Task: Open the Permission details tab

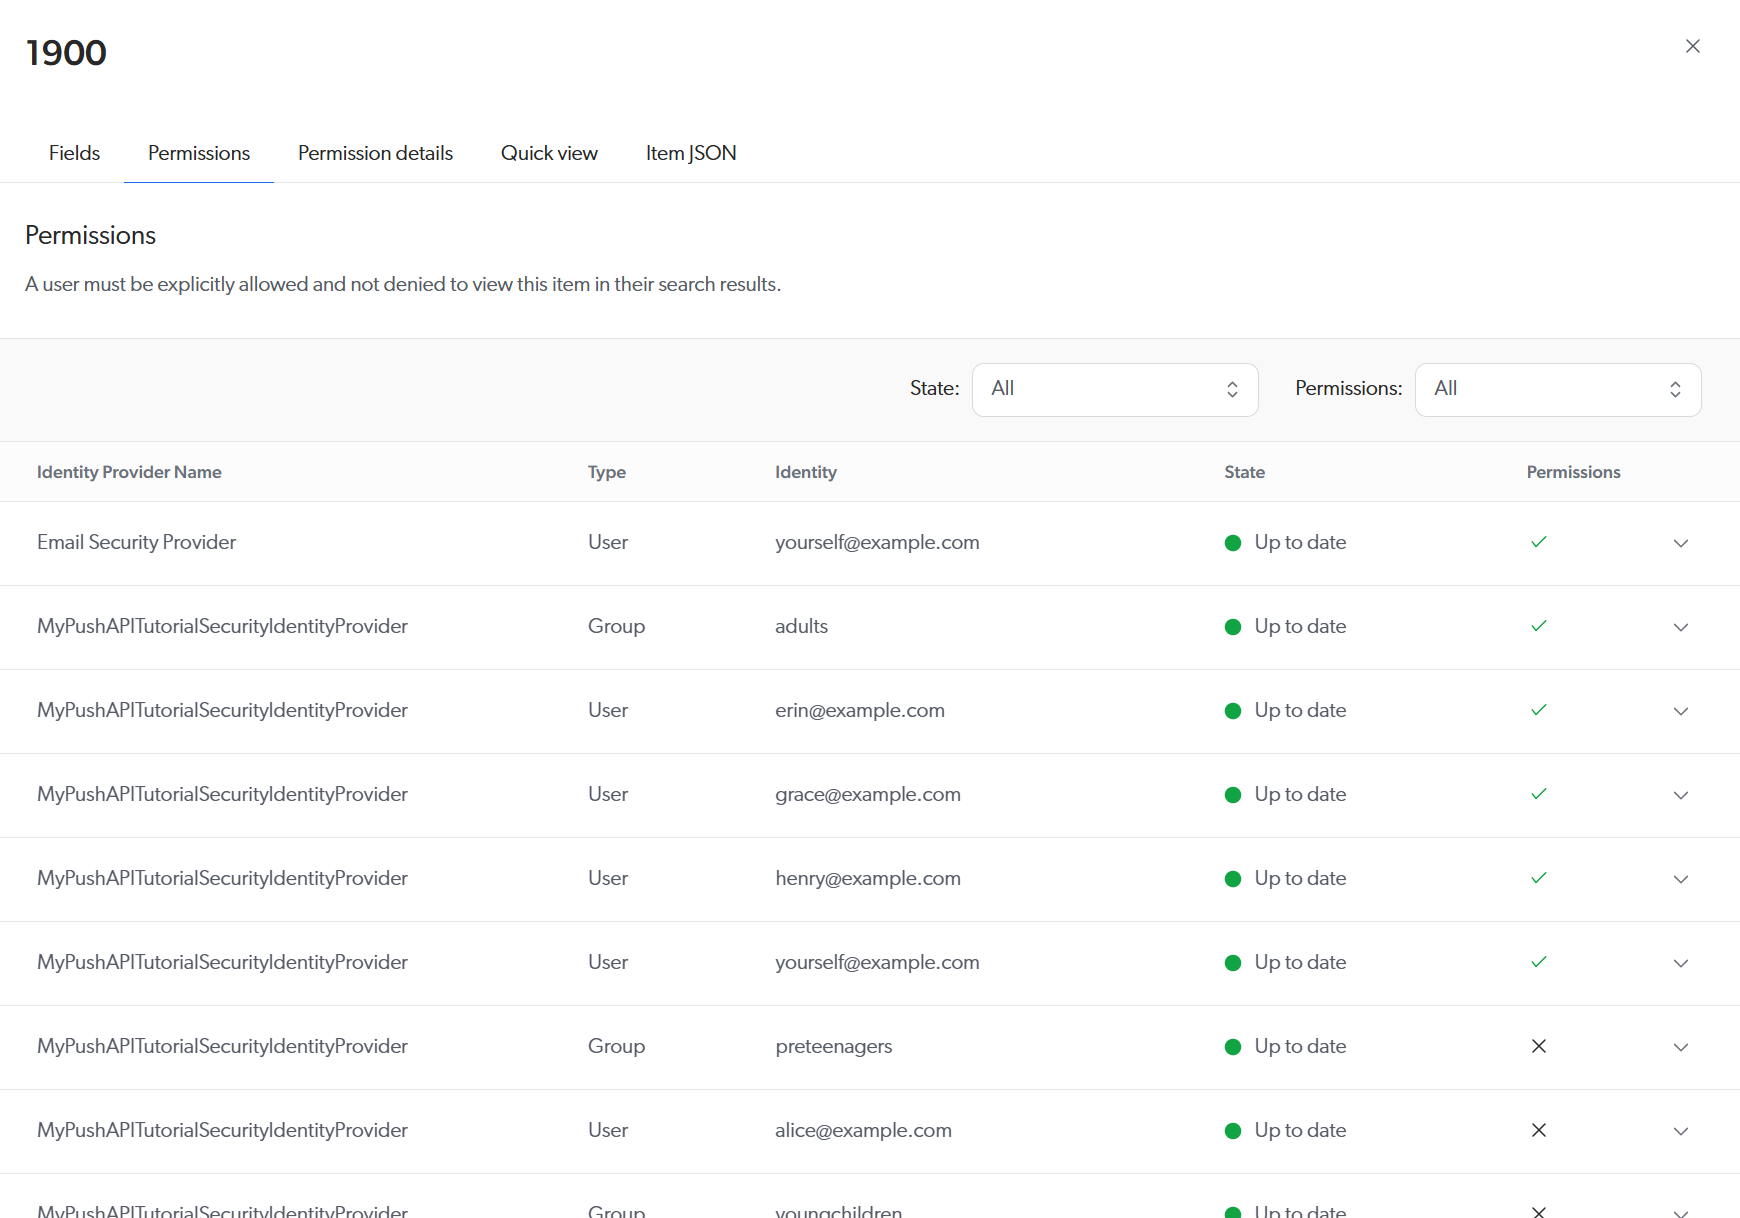Action: 375,153
